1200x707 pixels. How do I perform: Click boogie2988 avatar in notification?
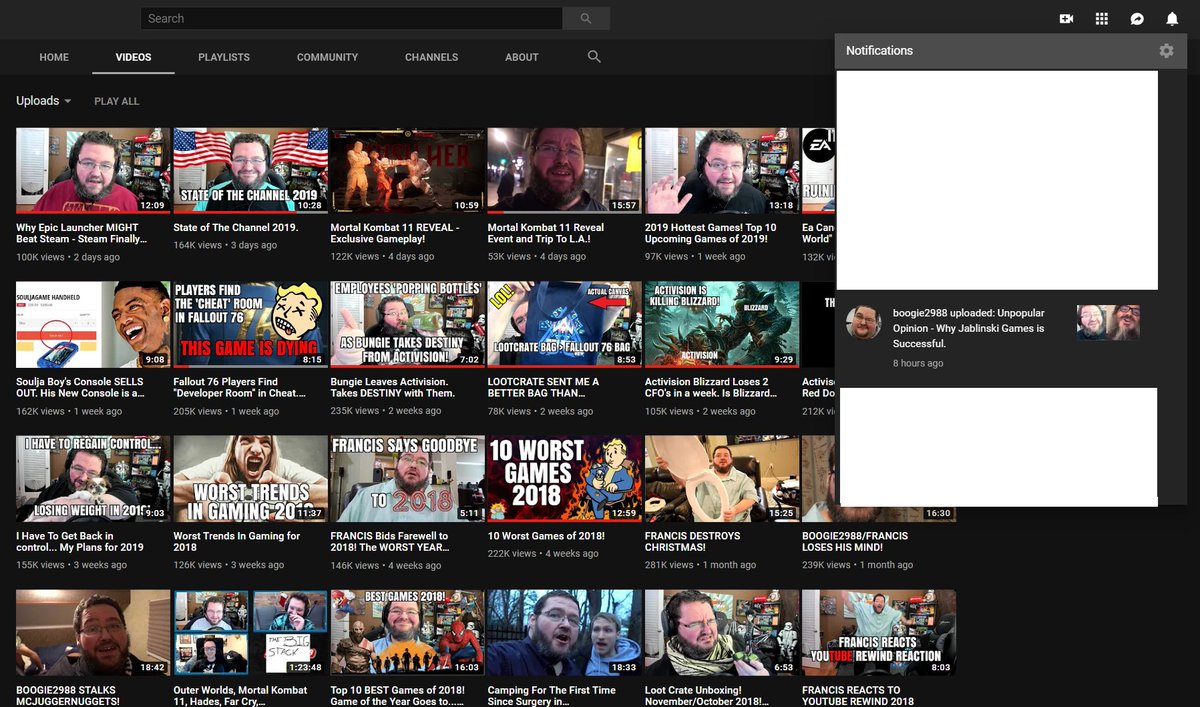click(x=863, y=322)
